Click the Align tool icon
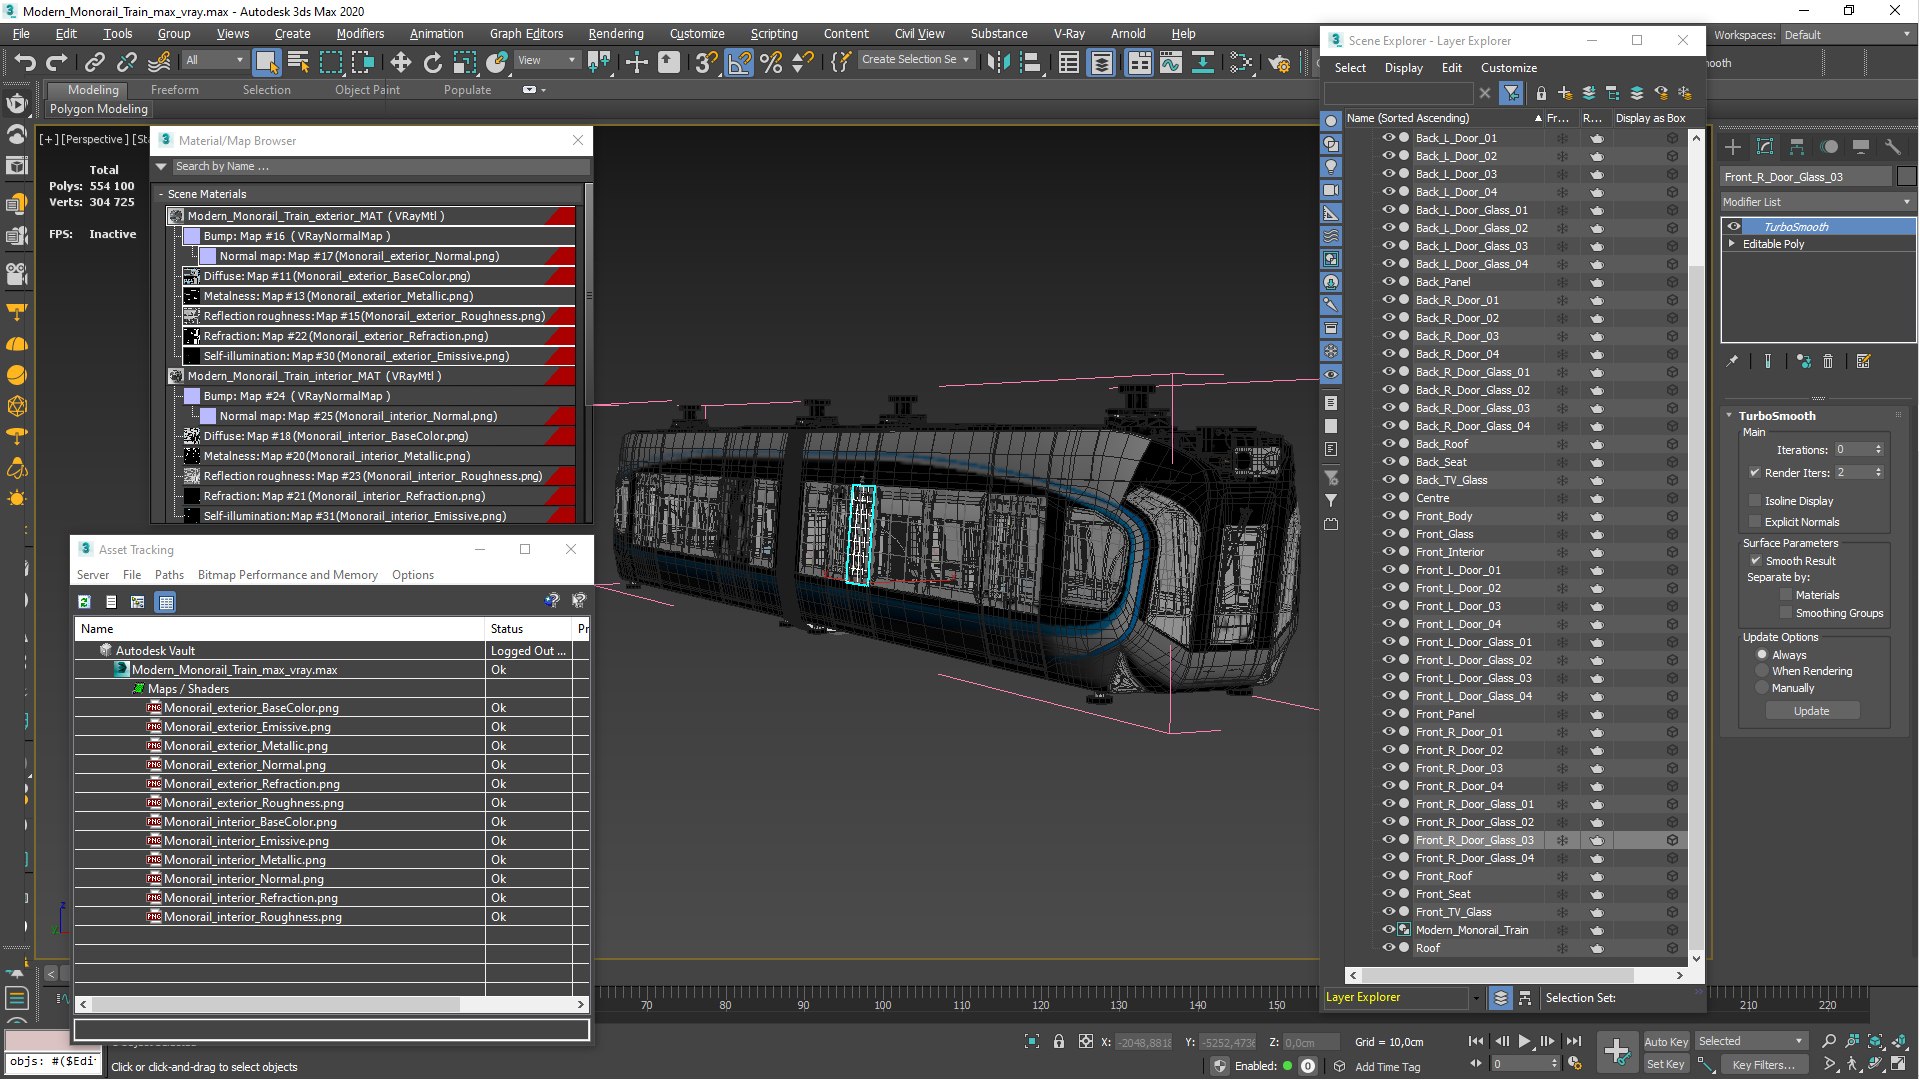 (1029, 63)
